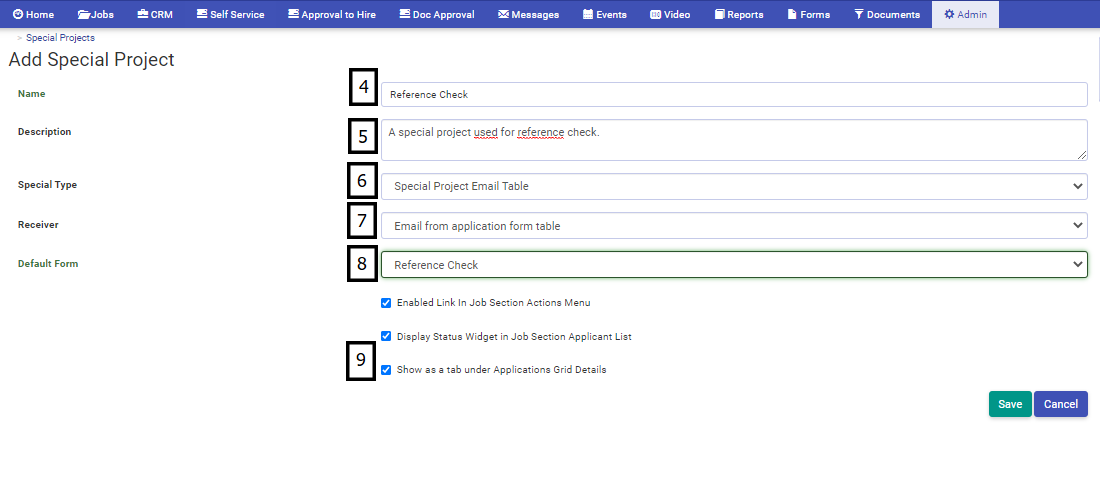Click the Self Service icon
The height and width of the screenshot is (489, 1100).
[202, 14]
